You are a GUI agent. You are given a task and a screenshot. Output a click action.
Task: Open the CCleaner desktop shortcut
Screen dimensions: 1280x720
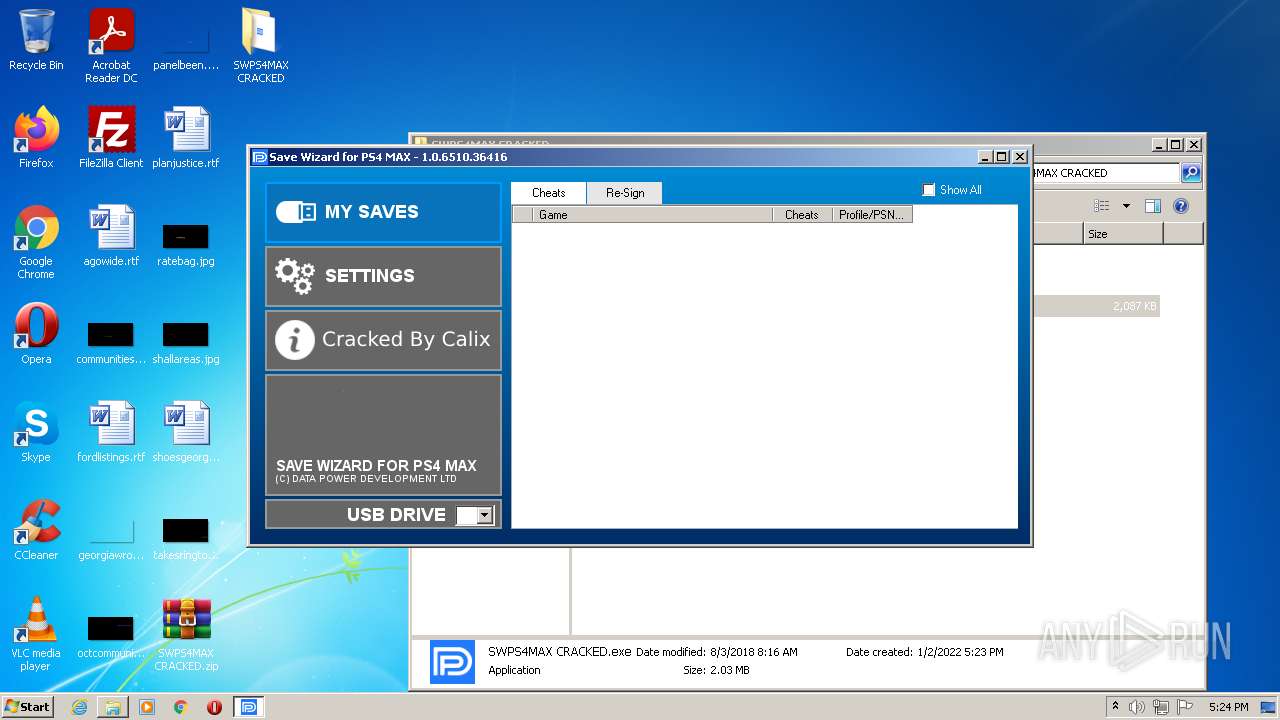(x=36, y=530)
